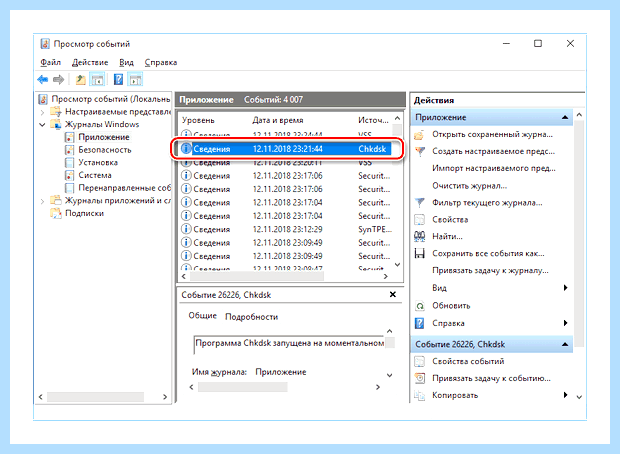Click the properties icon beside Свойства
620x454 pixels.
pyautogui.click(x=419, y=219)
